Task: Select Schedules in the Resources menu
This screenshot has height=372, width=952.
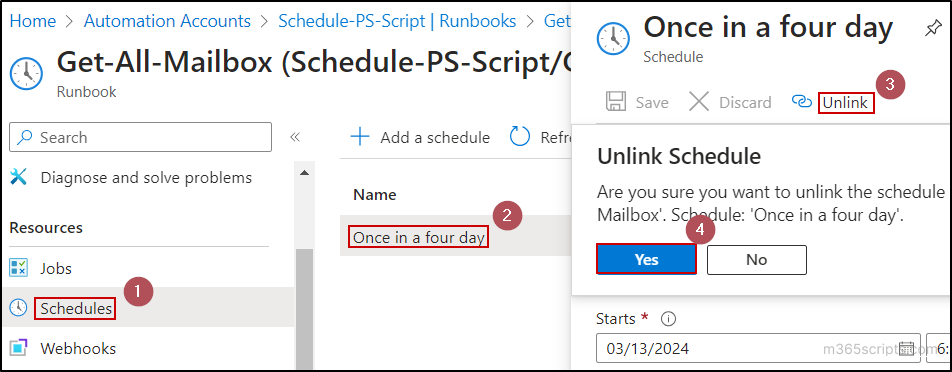Action: [x=76, y=308]
